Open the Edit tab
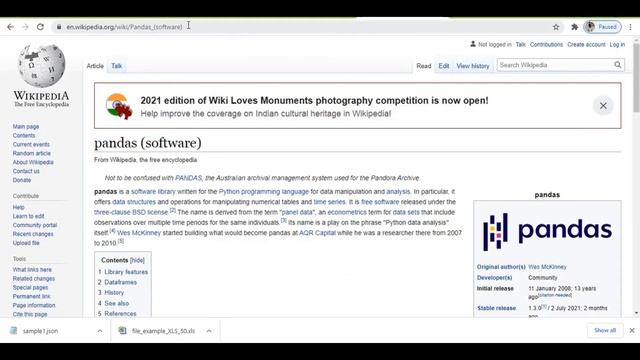Image resolution: width=640 pixels, height=360 pixels. (444, 66)
